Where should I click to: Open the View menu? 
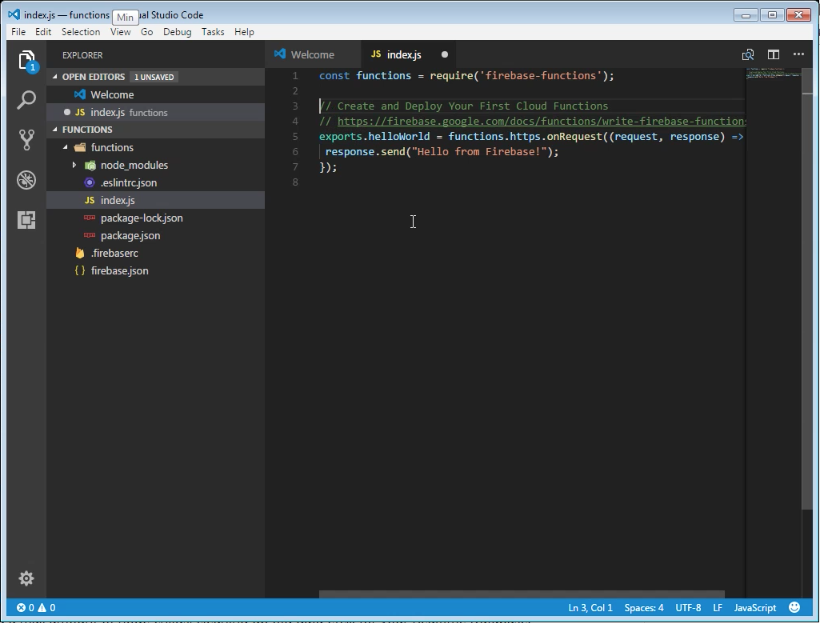(120, 32)
